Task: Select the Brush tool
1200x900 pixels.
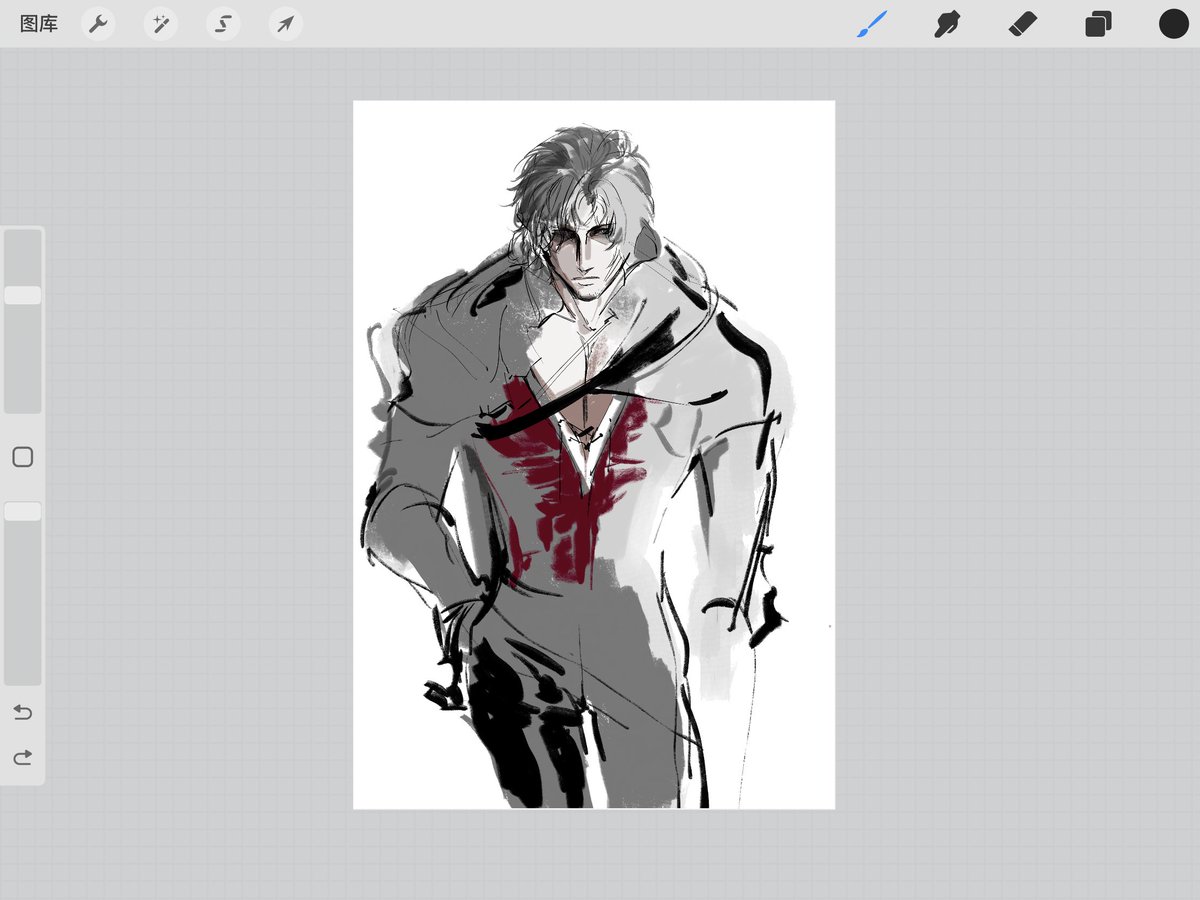Action: [872, 24]
